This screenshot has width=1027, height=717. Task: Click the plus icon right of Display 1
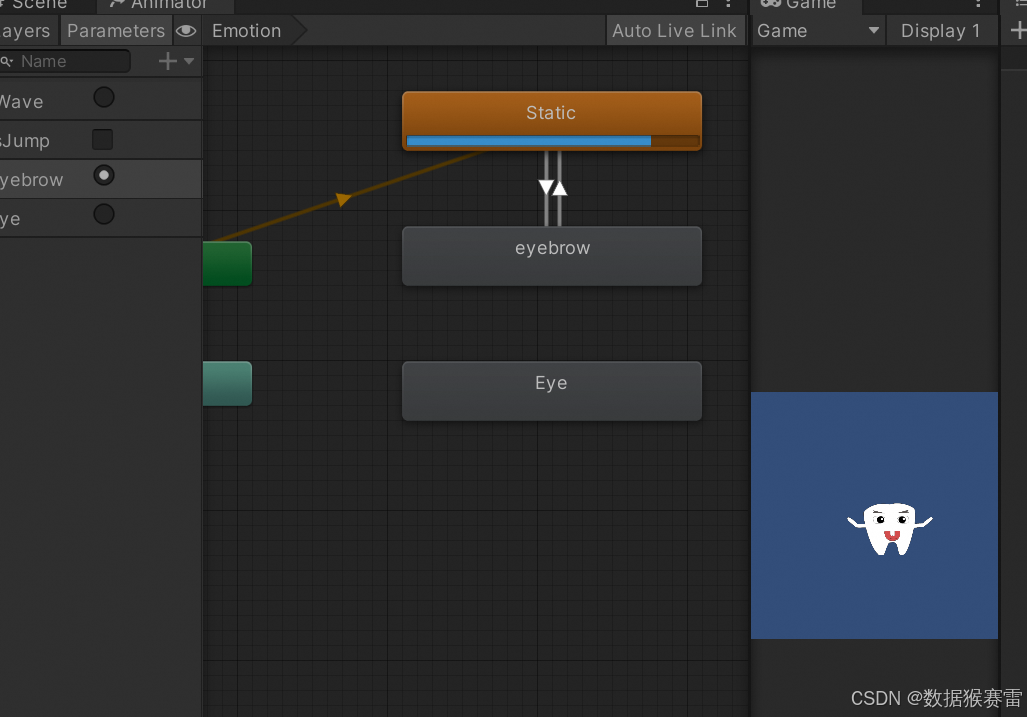tap(1019, 30)
